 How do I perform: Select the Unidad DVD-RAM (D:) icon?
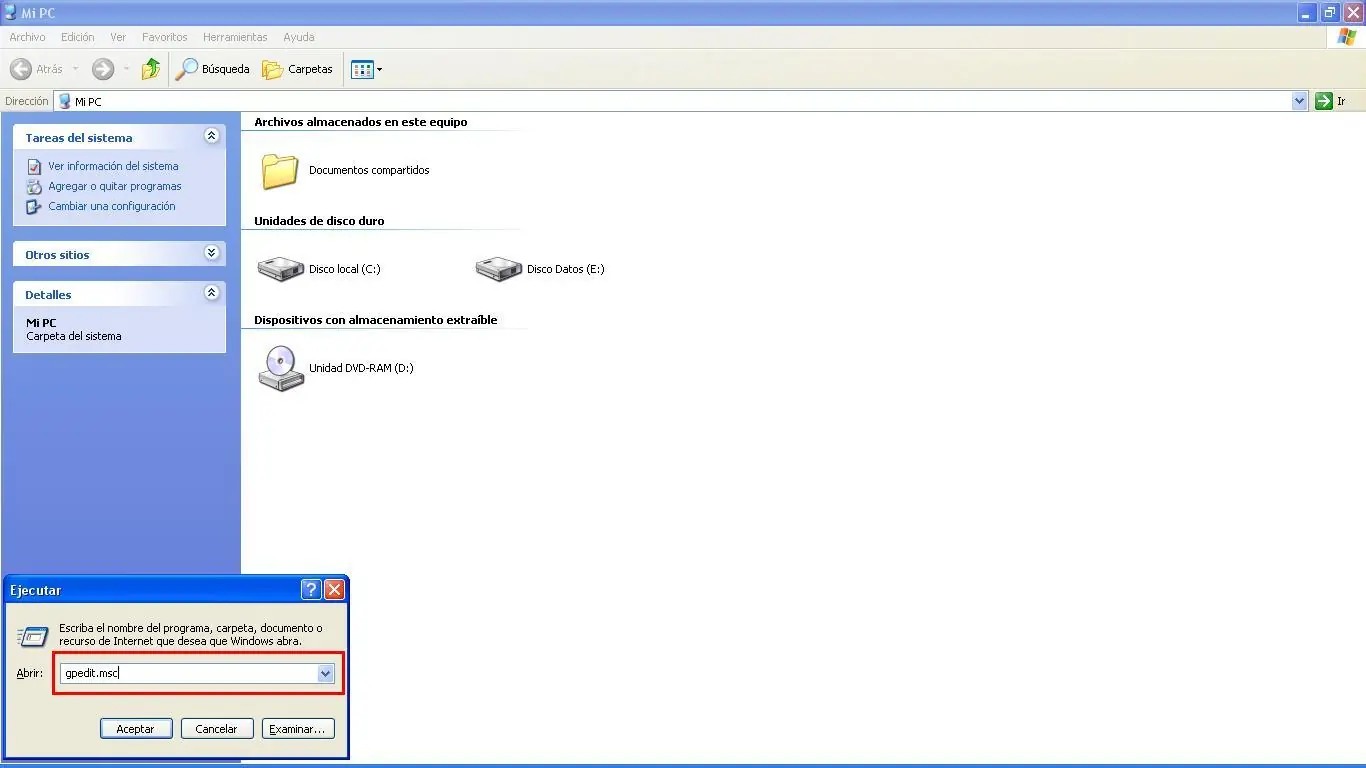281,368
